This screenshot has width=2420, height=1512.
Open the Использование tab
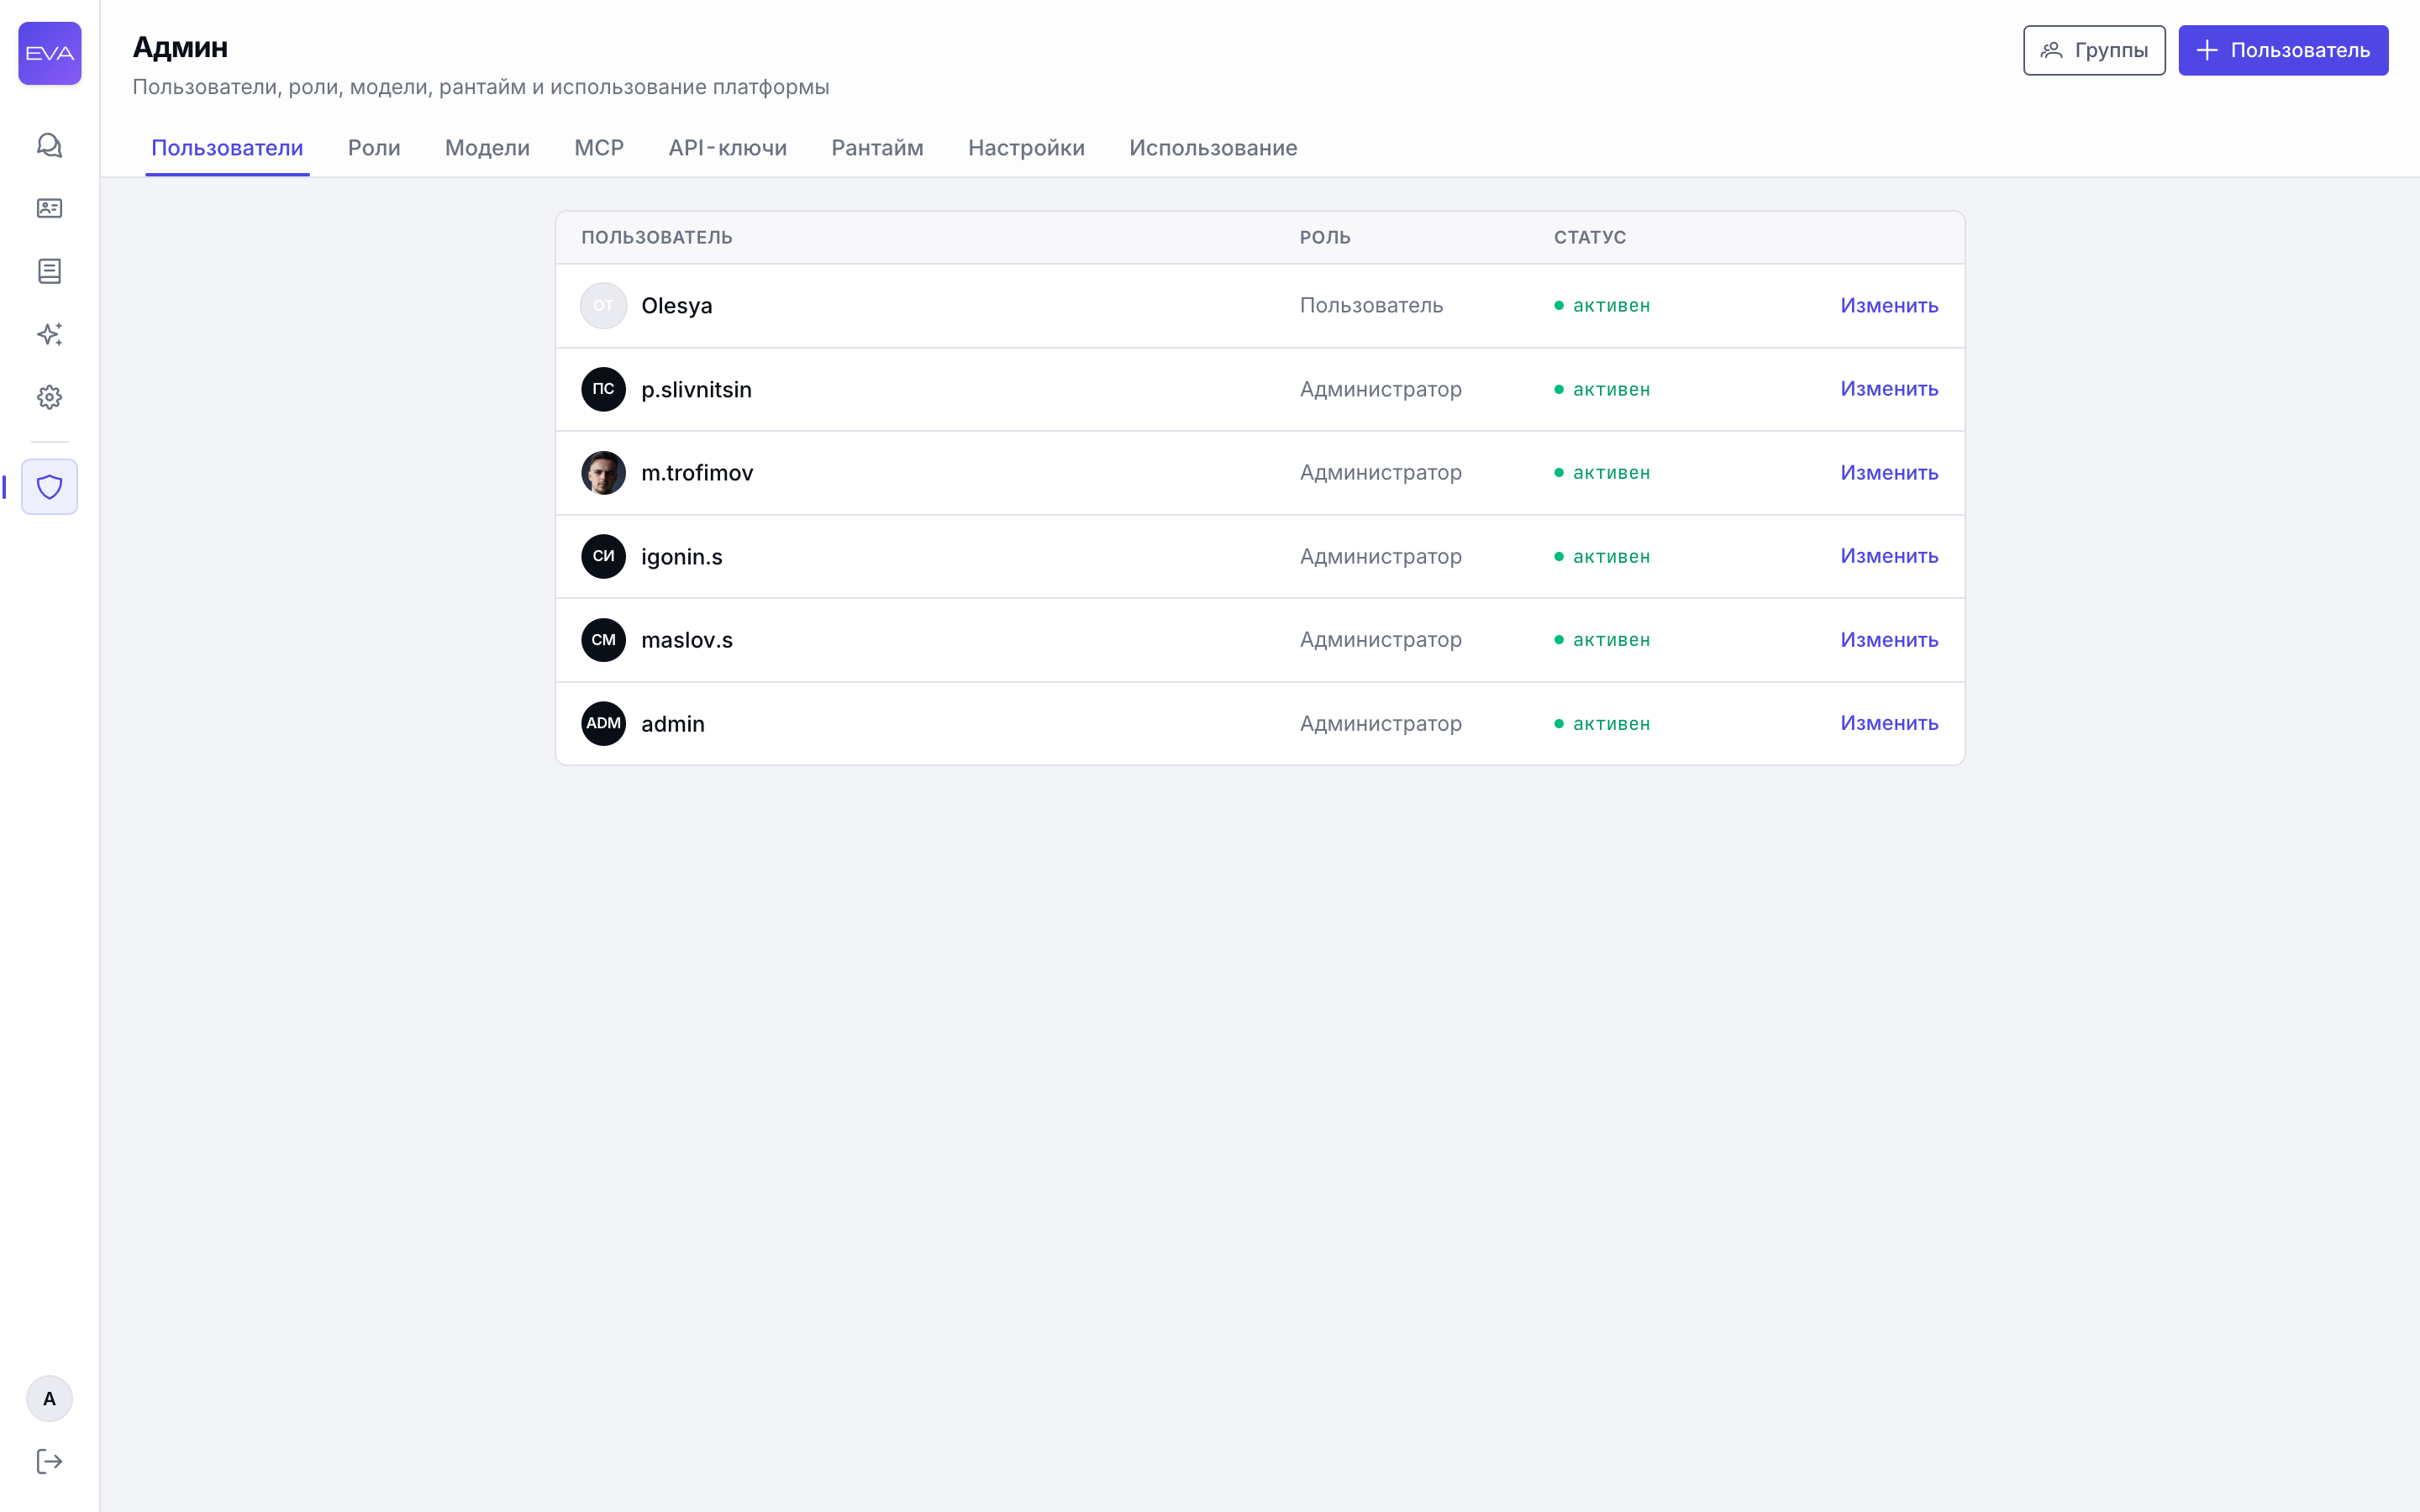[x=1213, y=148]
